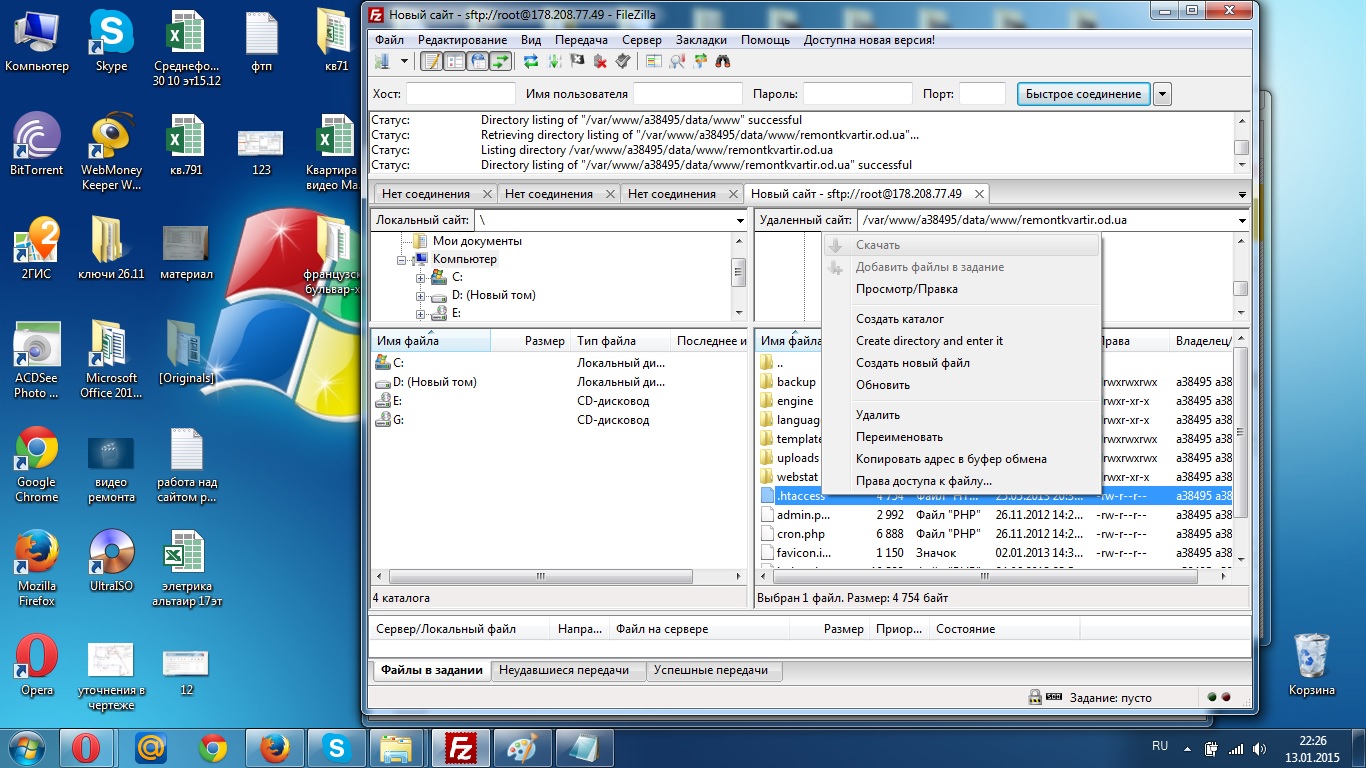1366x768 pixels.
Task: Click the process queue toolbar icon
Action: (553, 62)
